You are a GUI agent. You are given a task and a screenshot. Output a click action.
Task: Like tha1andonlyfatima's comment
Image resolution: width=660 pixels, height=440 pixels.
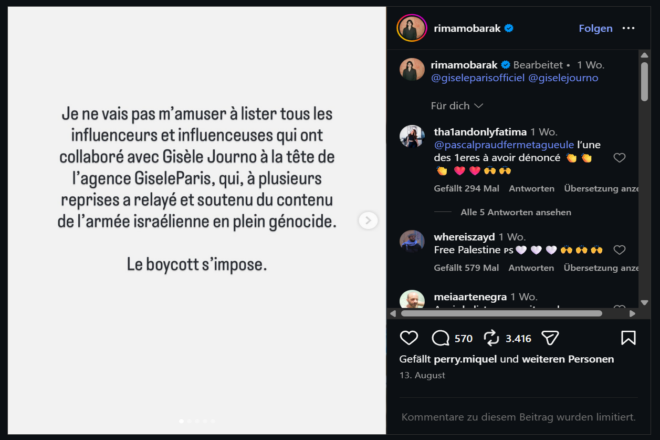click(x=619, y=158)
